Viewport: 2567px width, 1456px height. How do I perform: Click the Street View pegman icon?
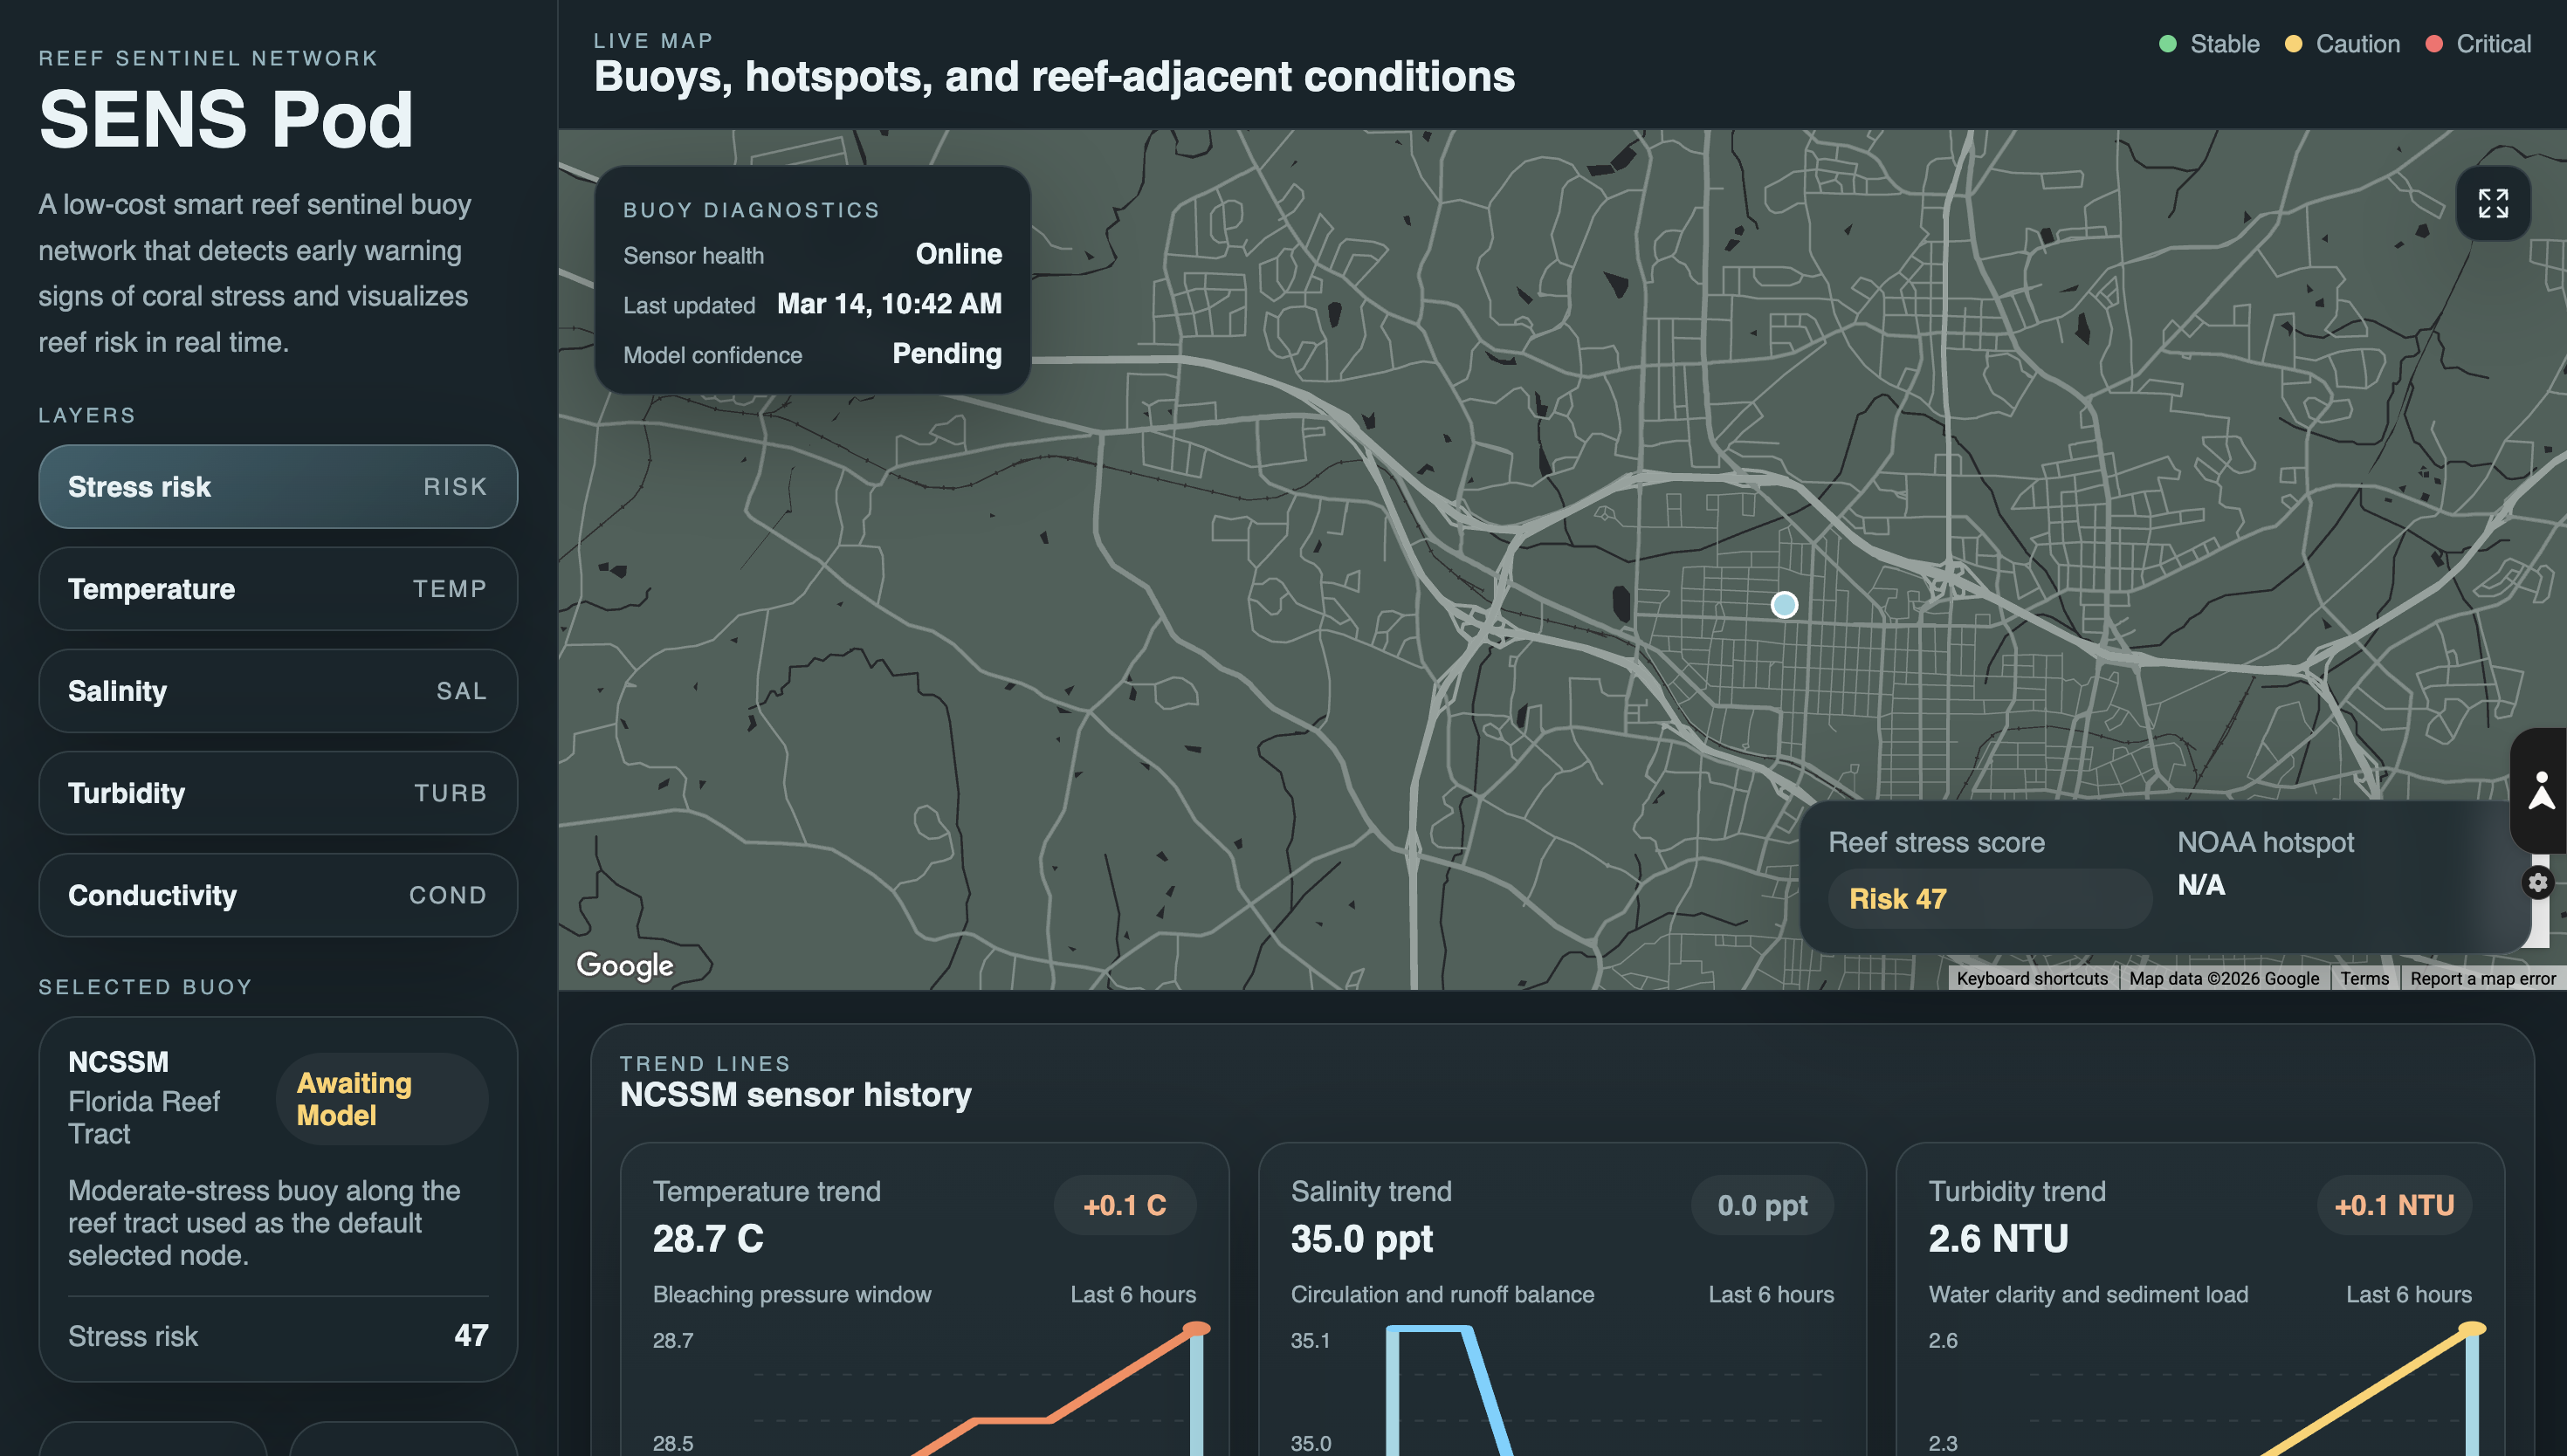click(x=2541, y=790)
